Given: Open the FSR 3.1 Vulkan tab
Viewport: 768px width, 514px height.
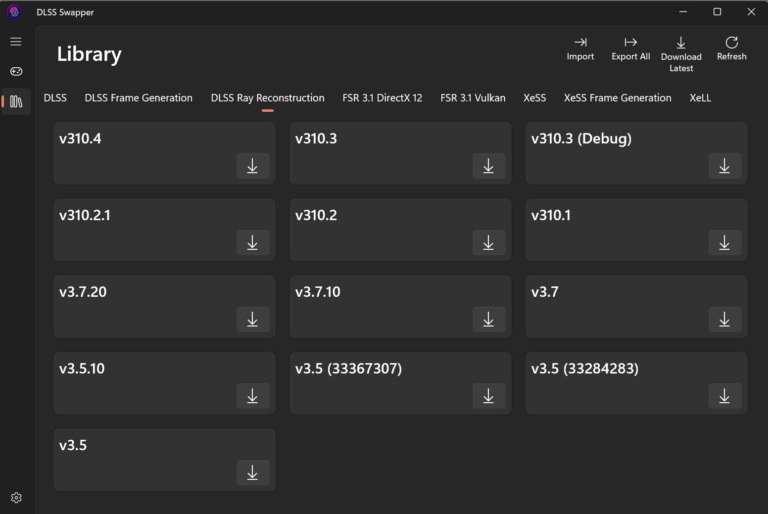Looking at the screenshot, I should [472, 98].
